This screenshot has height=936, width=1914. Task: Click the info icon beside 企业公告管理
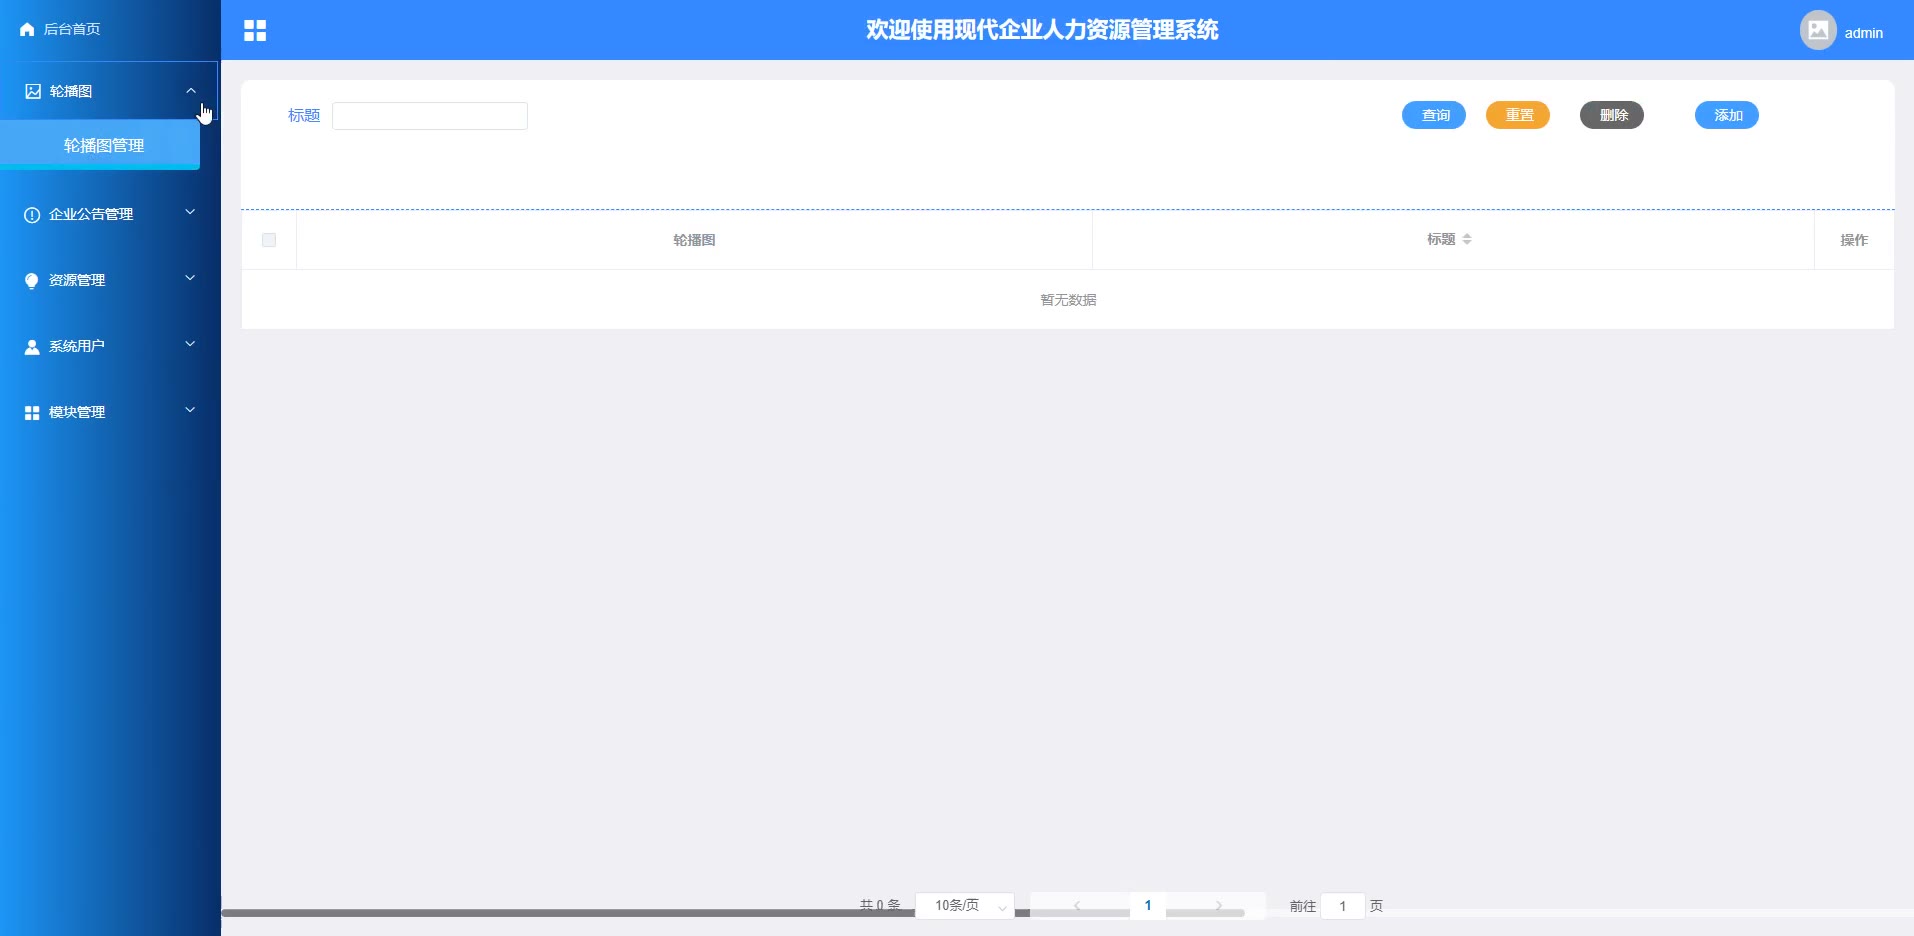[32, 215]
